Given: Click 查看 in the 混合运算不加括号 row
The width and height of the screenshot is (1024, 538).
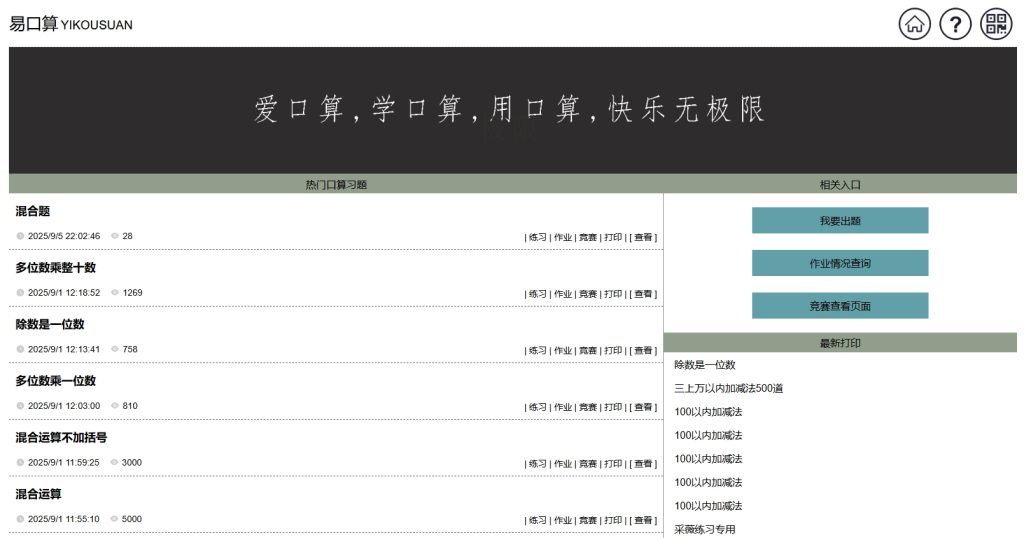Looking at the screenshot, I should click(x=643, y=464).
